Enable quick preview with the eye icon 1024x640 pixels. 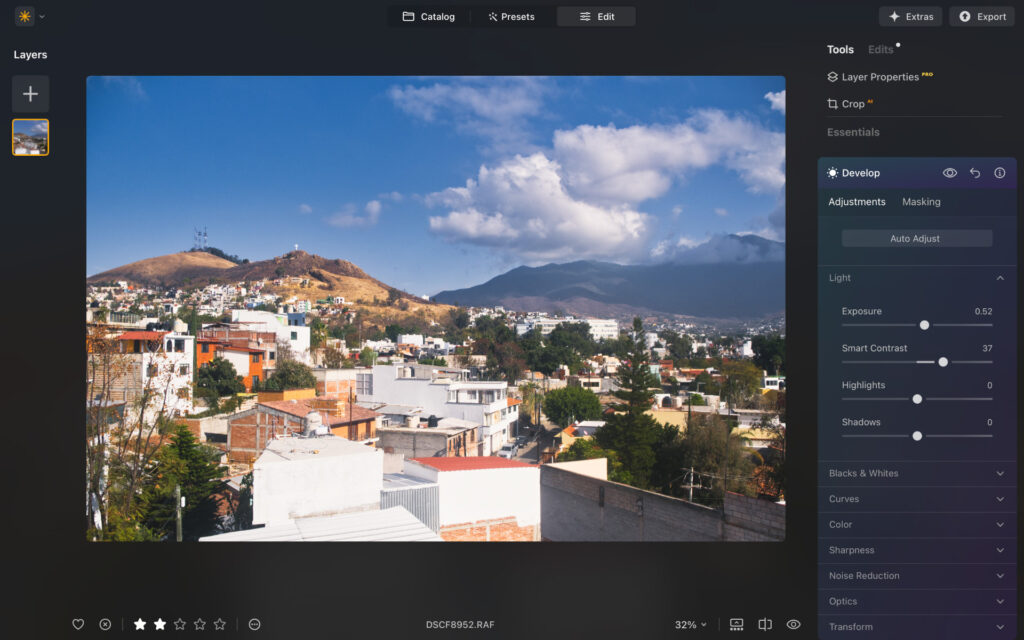coord(793,623)
